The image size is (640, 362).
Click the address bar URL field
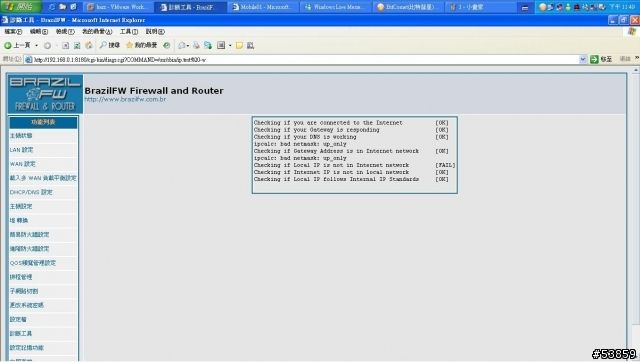pos(306,60)
